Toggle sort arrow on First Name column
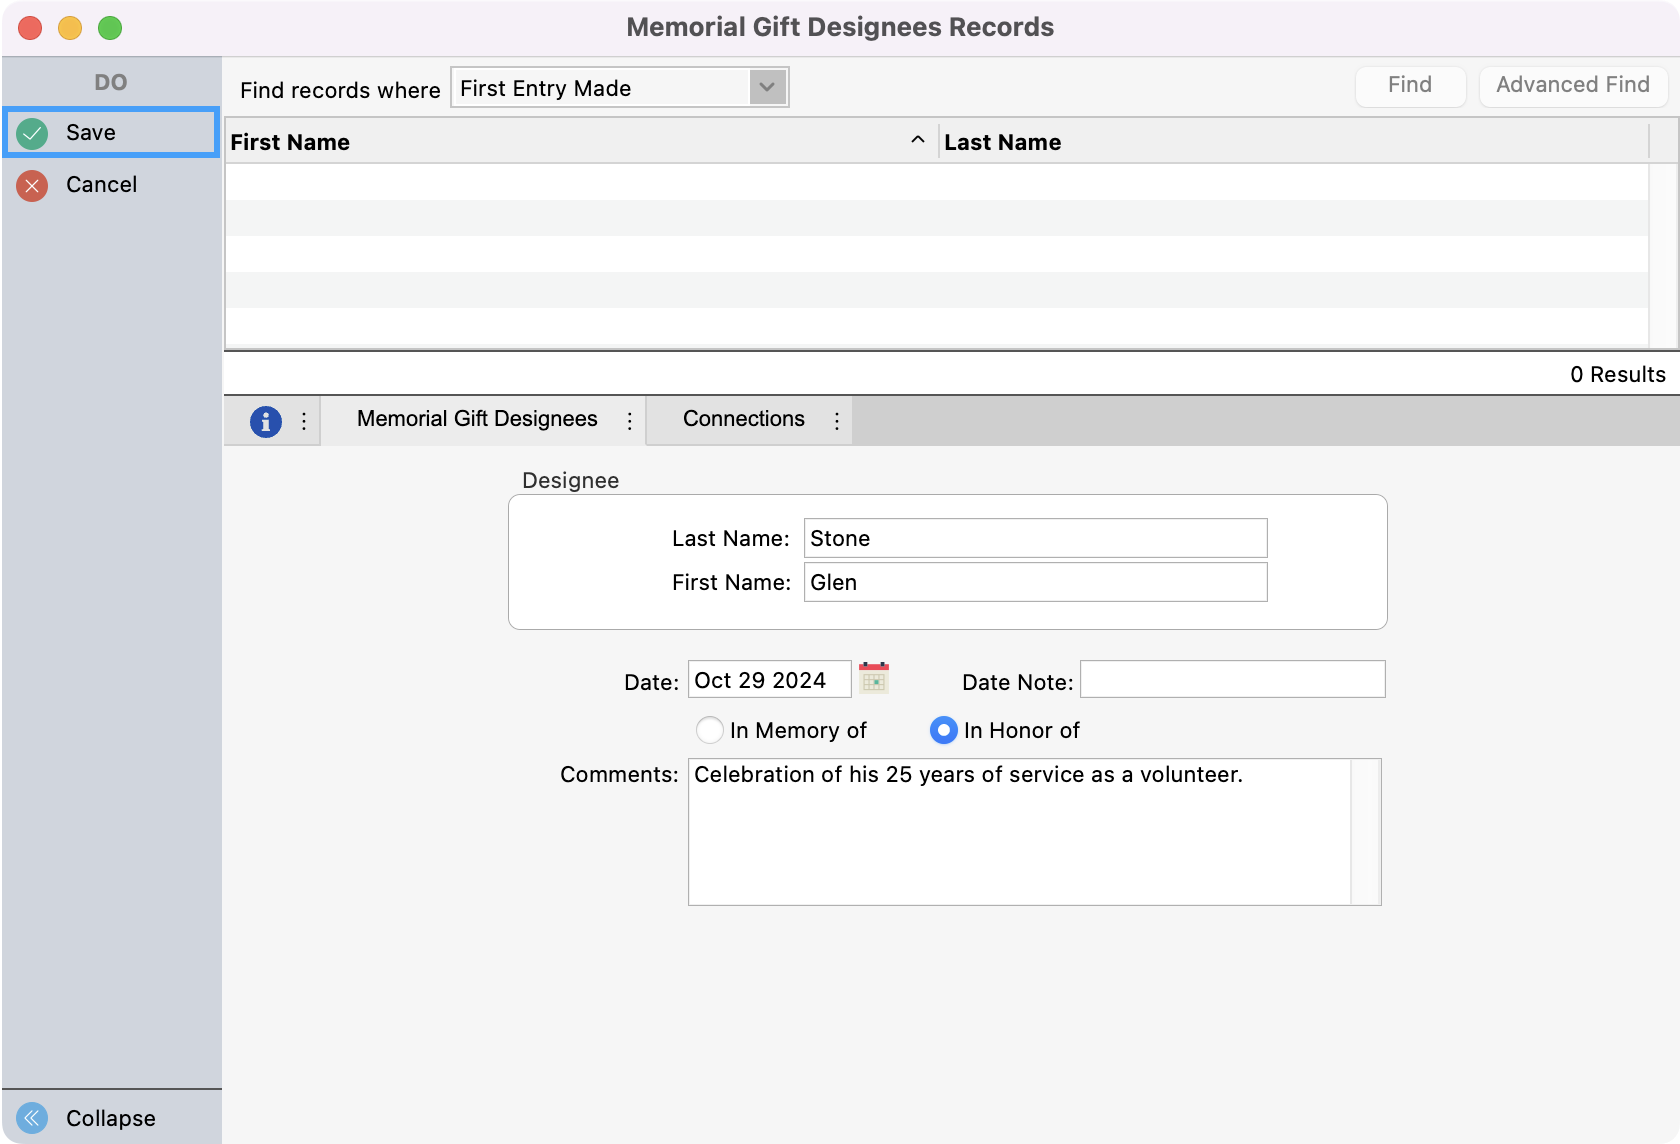This screenshot has height=1144, width=1680. (x=917, y=141)
